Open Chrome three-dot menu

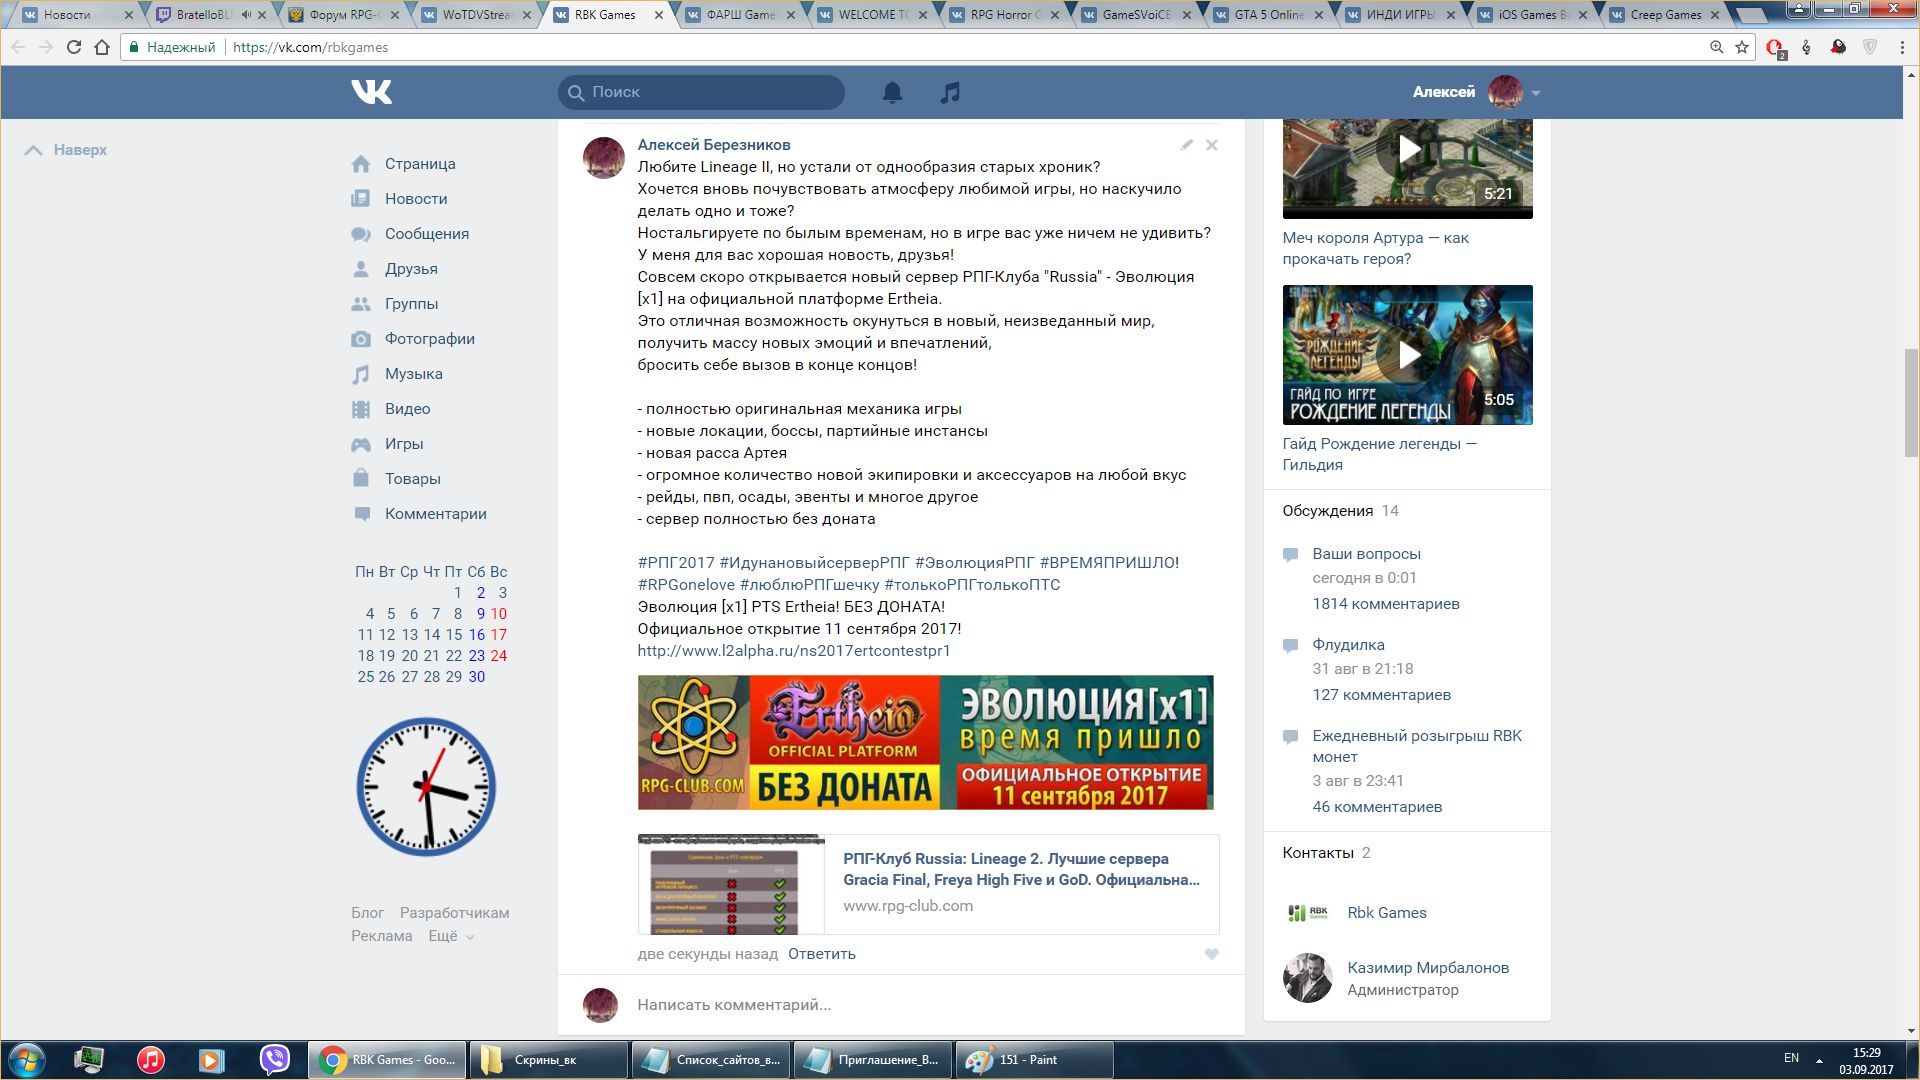[x=1902, y=47]
